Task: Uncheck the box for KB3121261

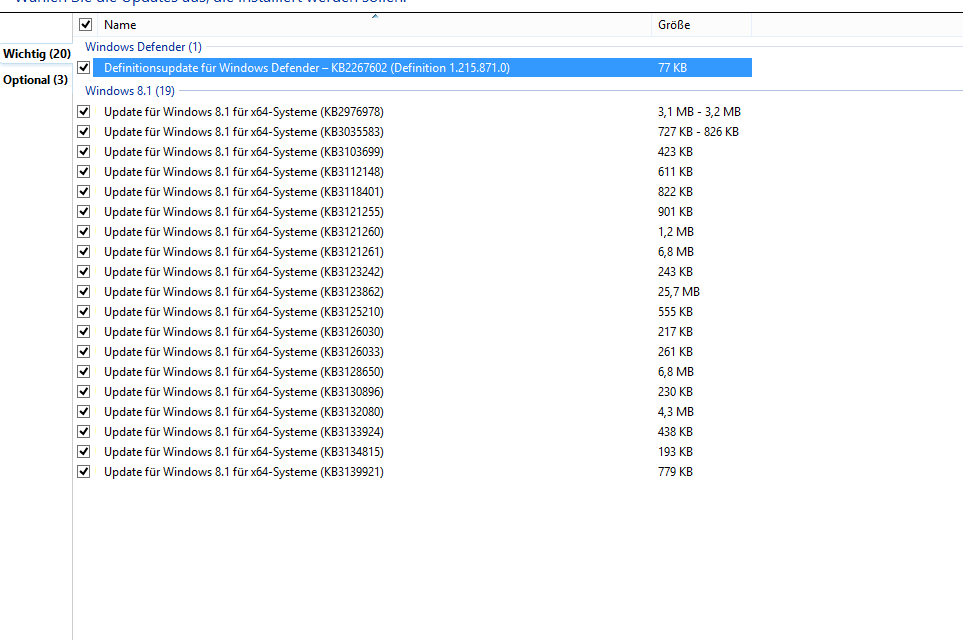Action: click(84, 251)
